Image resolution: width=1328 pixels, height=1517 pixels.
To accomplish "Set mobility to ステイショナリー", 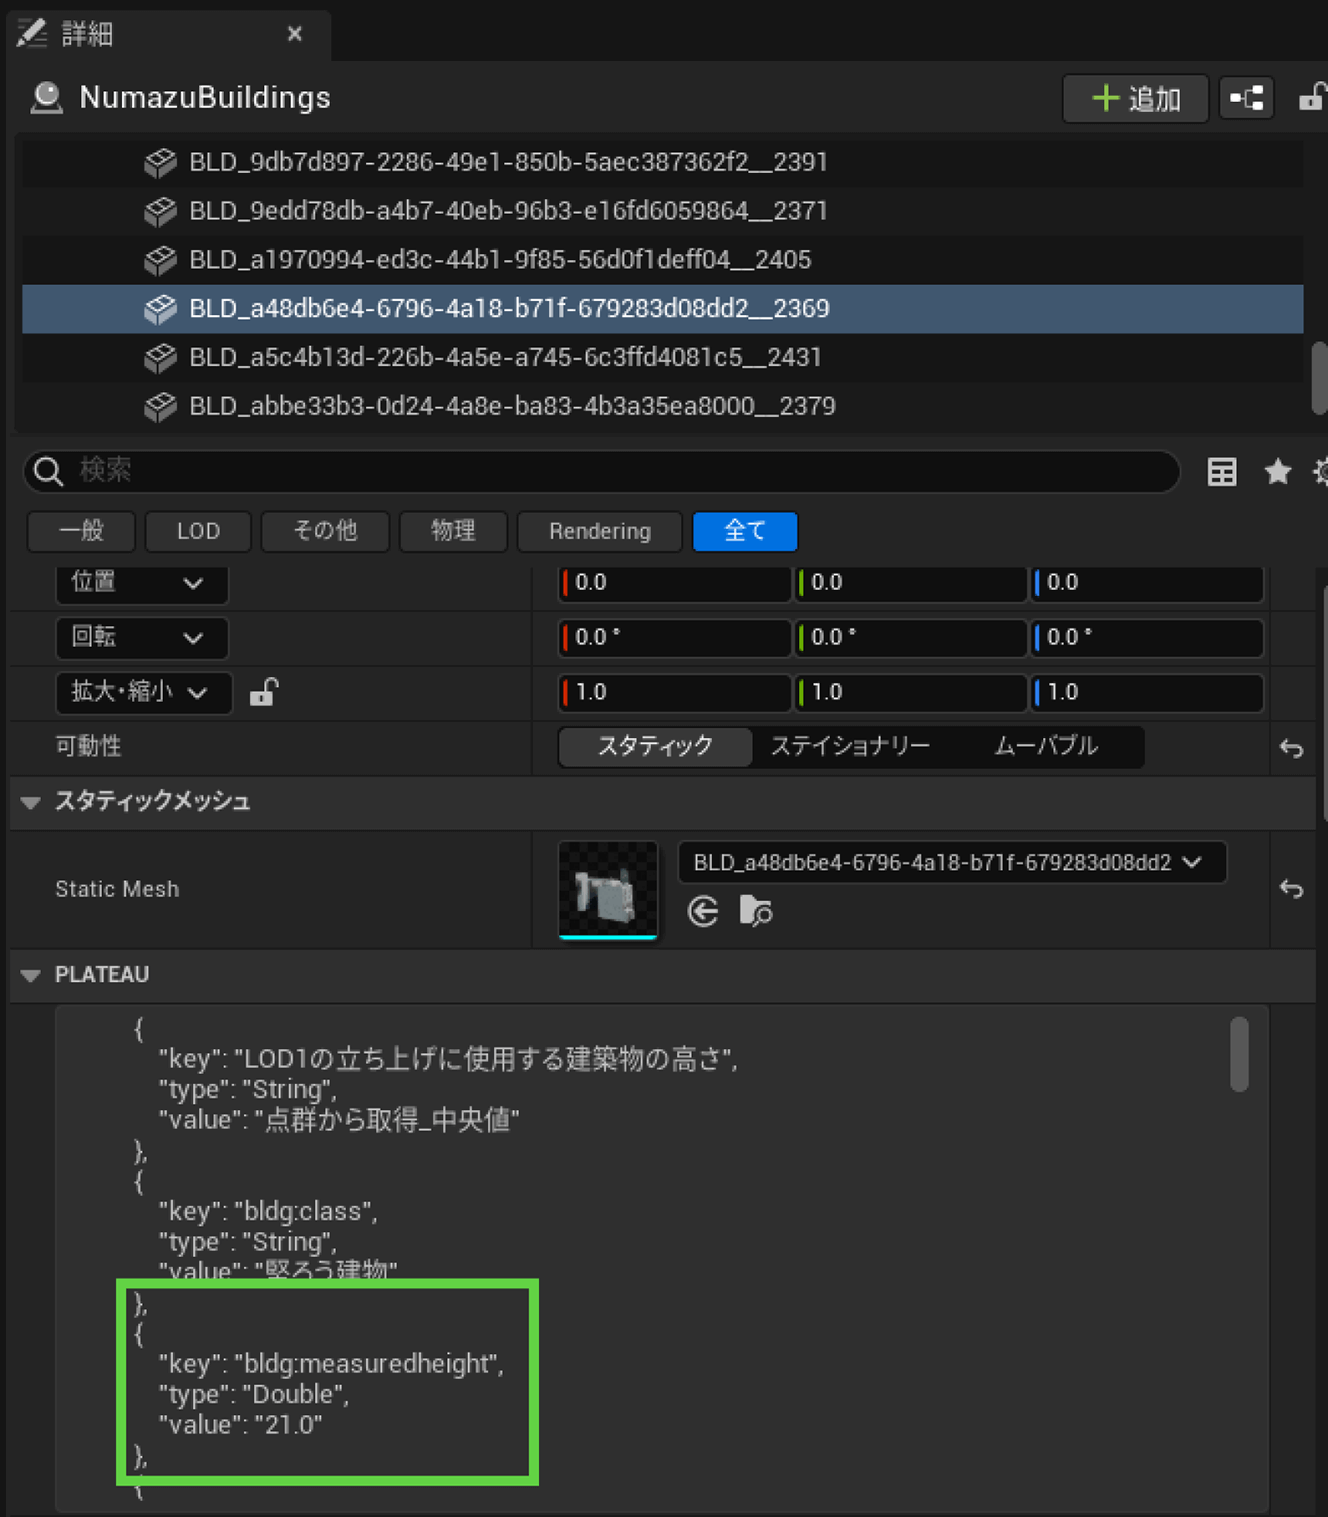I will (849, 746).
